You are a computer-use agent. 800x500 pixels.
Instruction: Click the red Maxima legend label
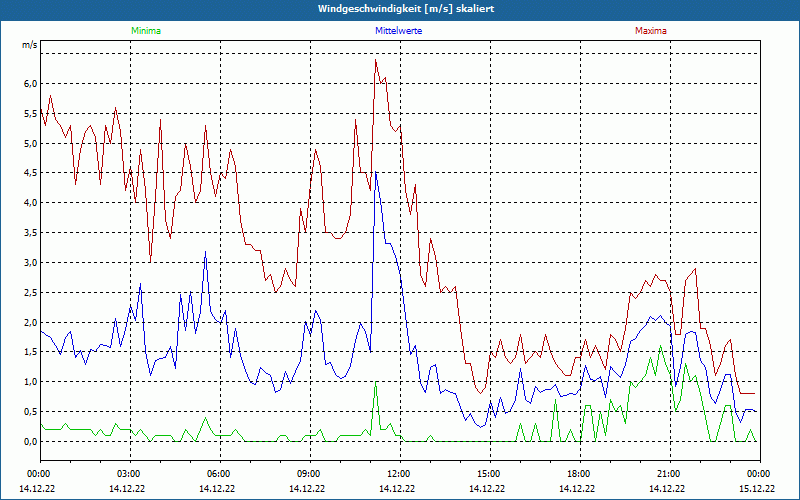click(x=651, y=31)
